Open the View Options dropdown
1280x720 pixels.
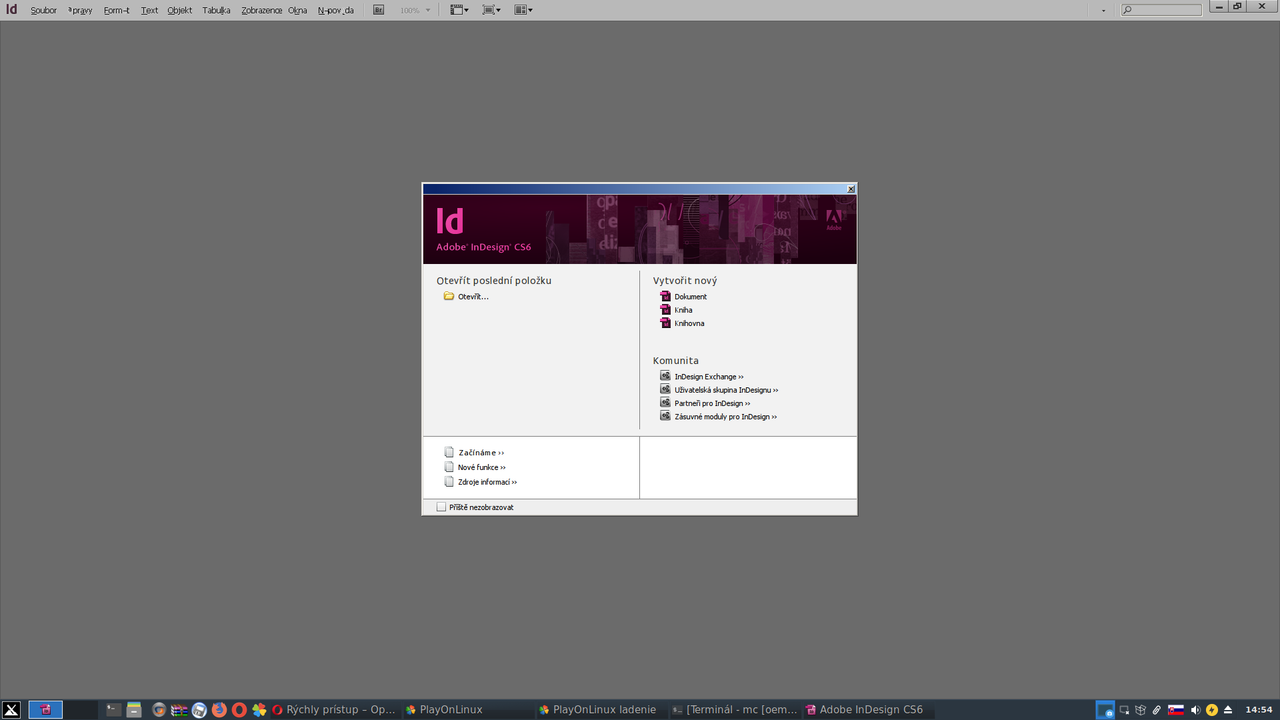point(458,10)
